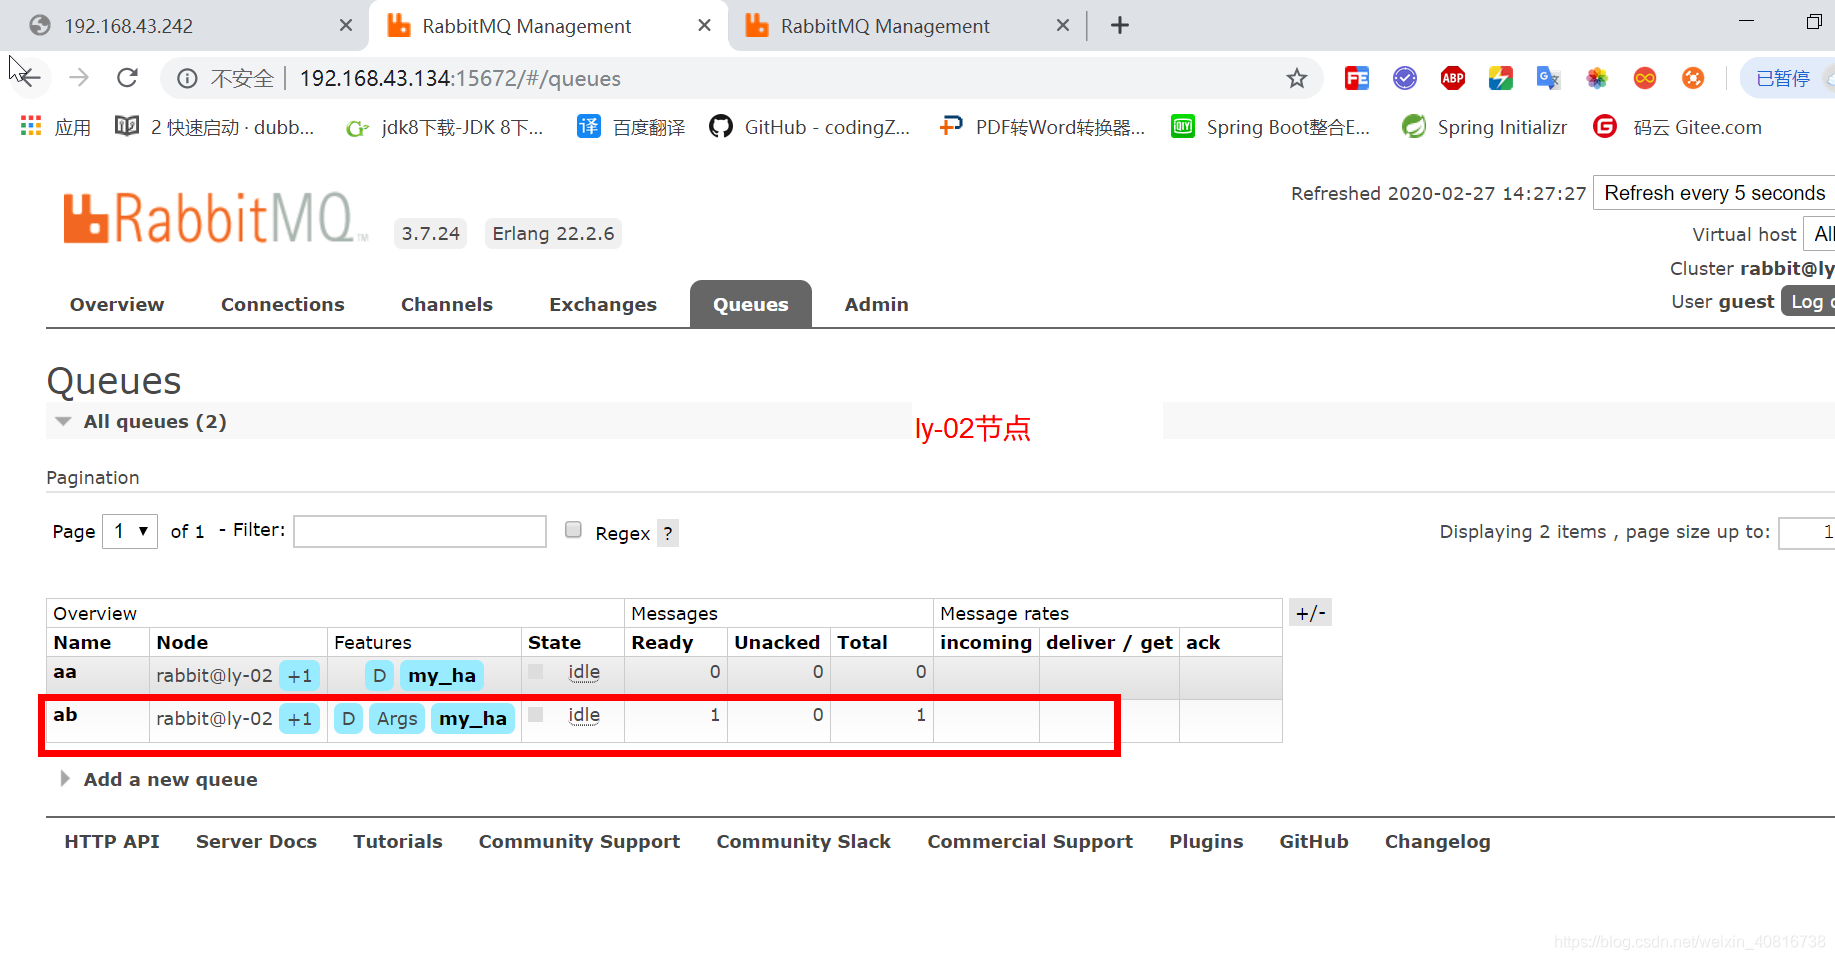Viewport: 1835px width, 960px height.
Task: Open the Baidu Translate bookmark
Action: pyautogui.click(x=631, y=127)
